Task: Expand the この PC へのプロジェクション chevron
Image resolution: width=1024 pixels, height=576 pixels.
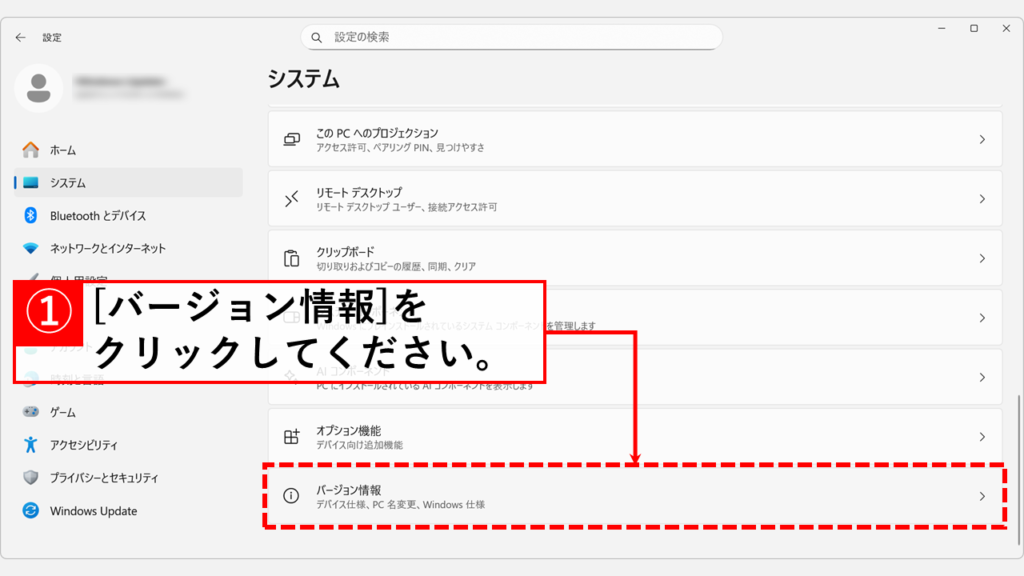Action: point(982,140)
